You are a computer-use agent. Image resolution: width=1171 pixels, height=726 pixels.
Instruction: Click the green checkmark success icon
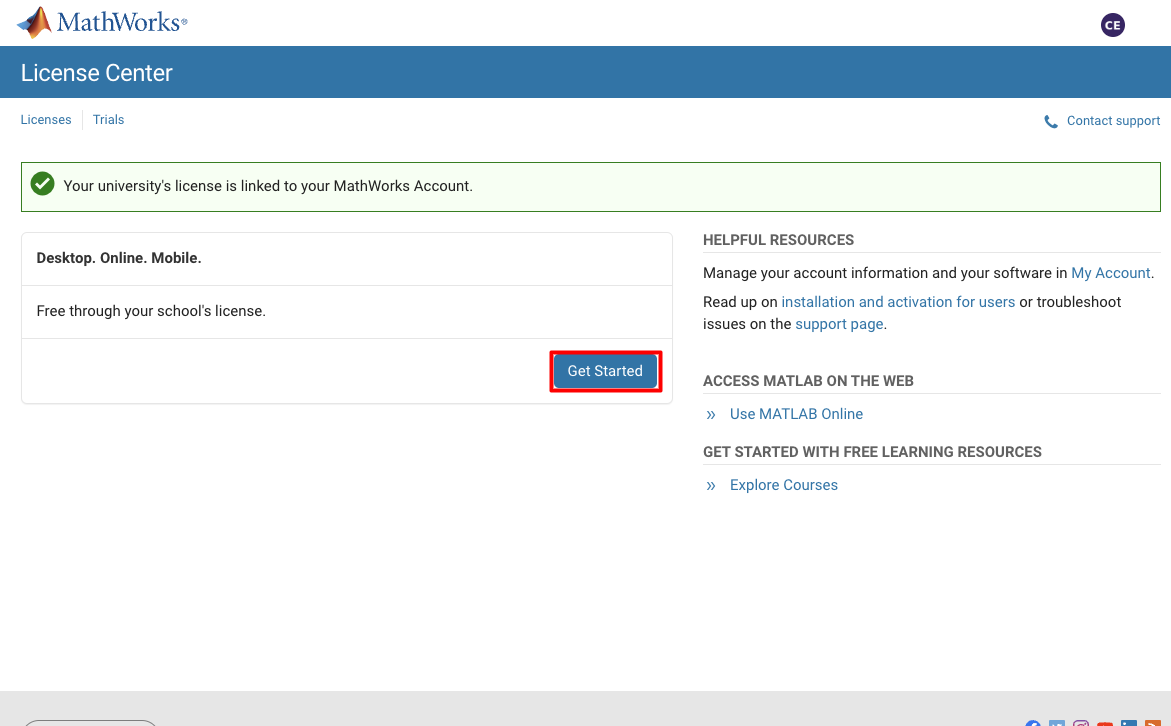pos(43,184)
